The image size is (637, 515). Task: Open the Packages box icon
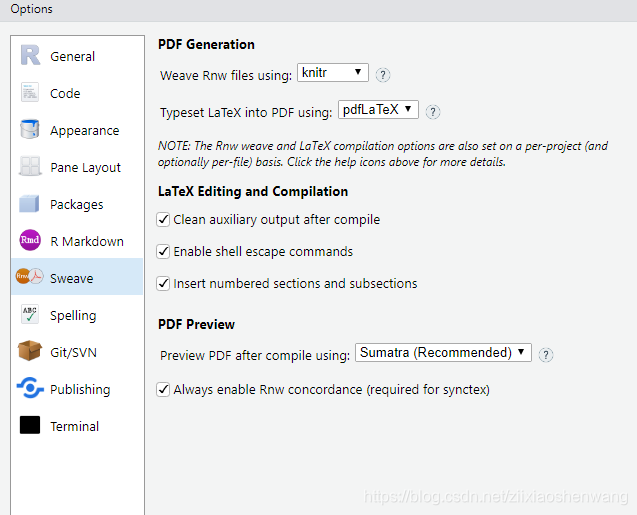[x=30, y=204]
